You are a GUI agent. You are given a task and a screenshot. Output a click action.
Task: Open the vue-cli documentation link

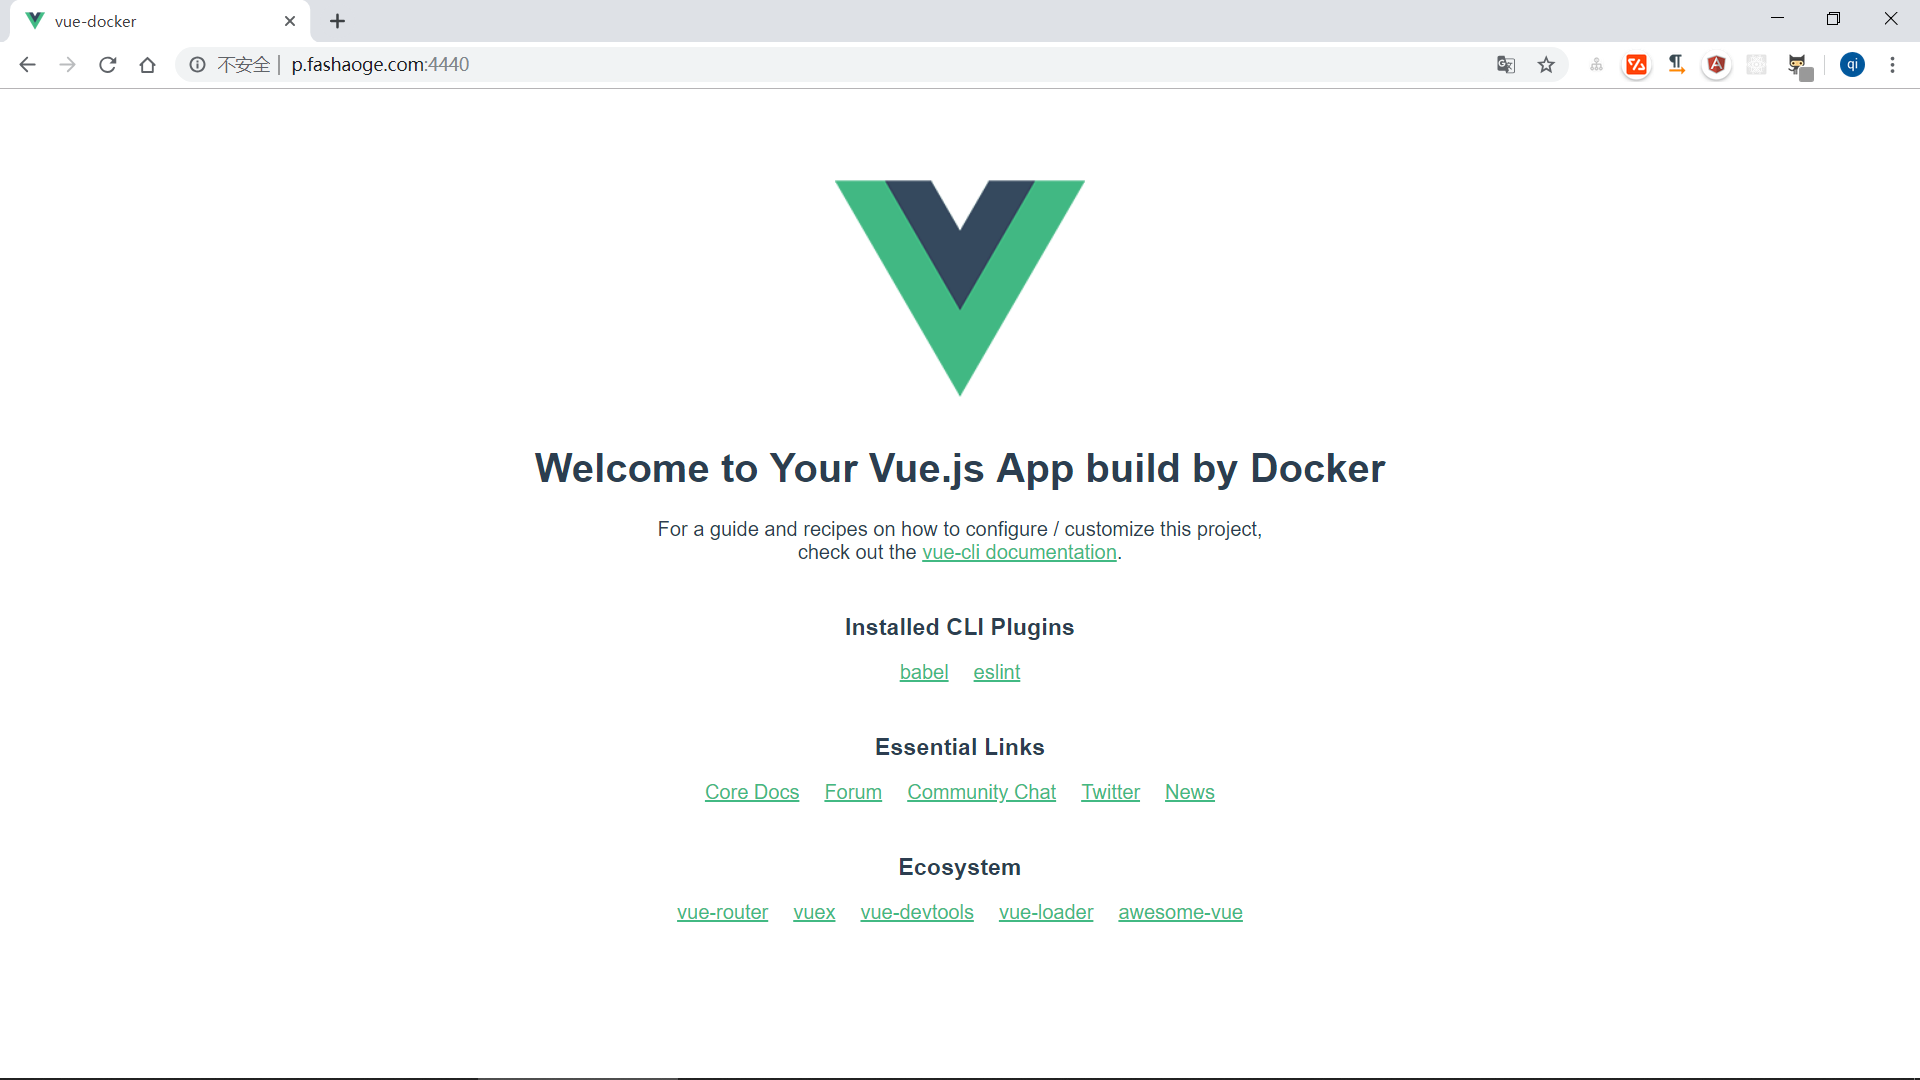[x=1019, y=552]
